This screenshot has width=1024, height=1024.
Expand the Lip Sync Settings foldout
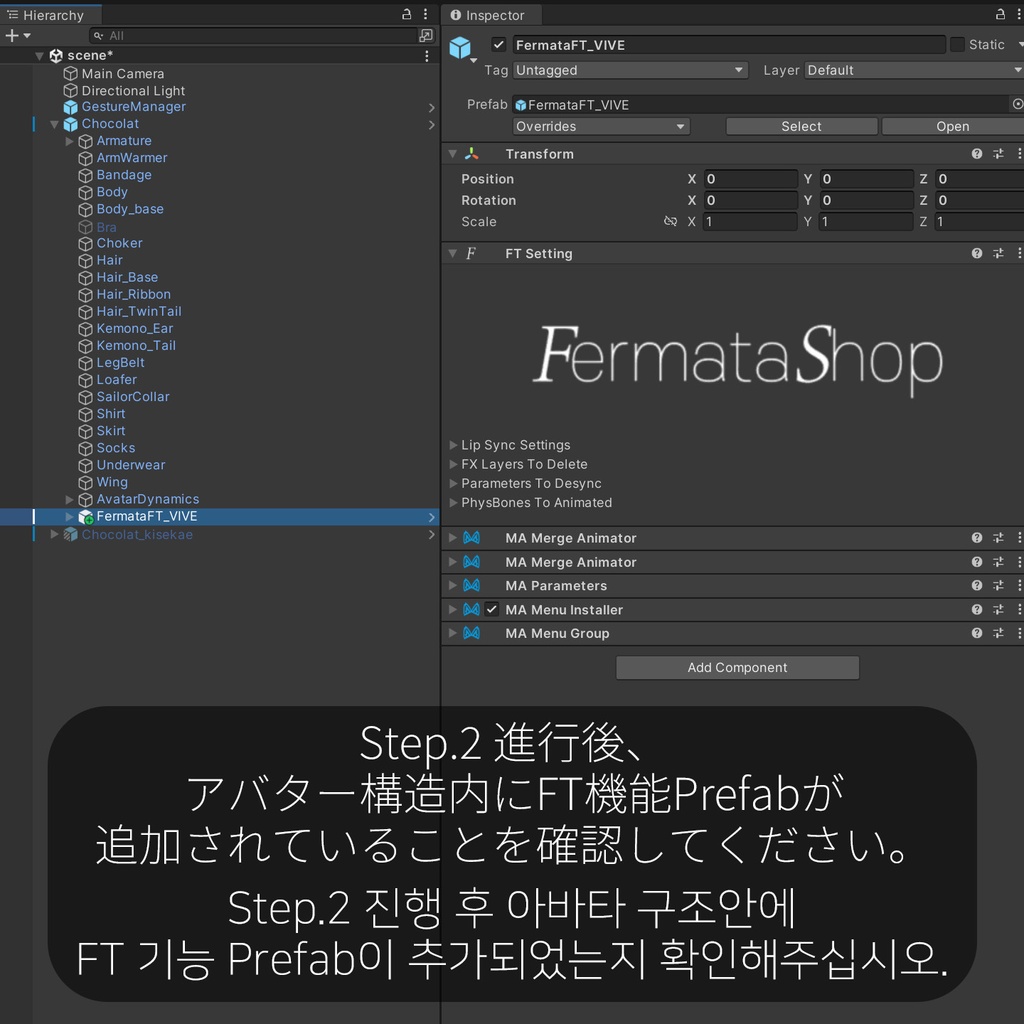[x=453, y=445]
